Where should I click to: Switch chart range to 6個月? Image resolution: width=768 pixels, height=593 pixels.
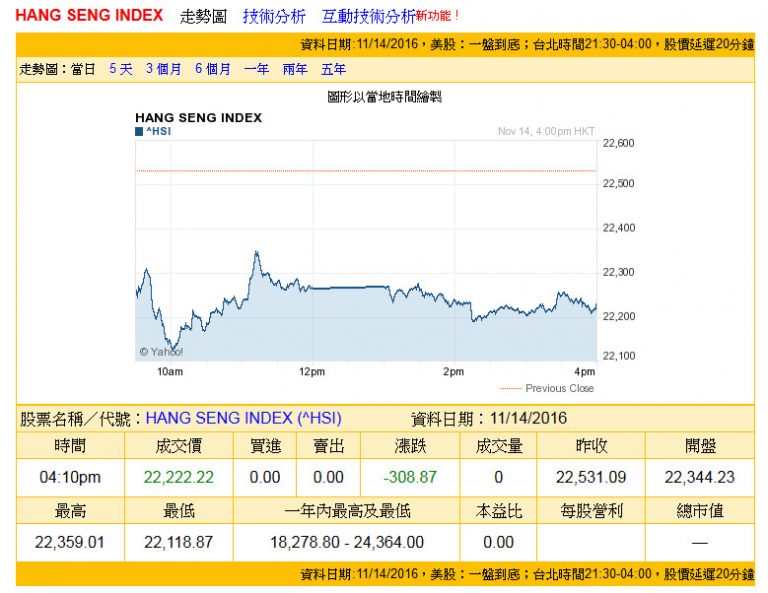tap(213, 69)
